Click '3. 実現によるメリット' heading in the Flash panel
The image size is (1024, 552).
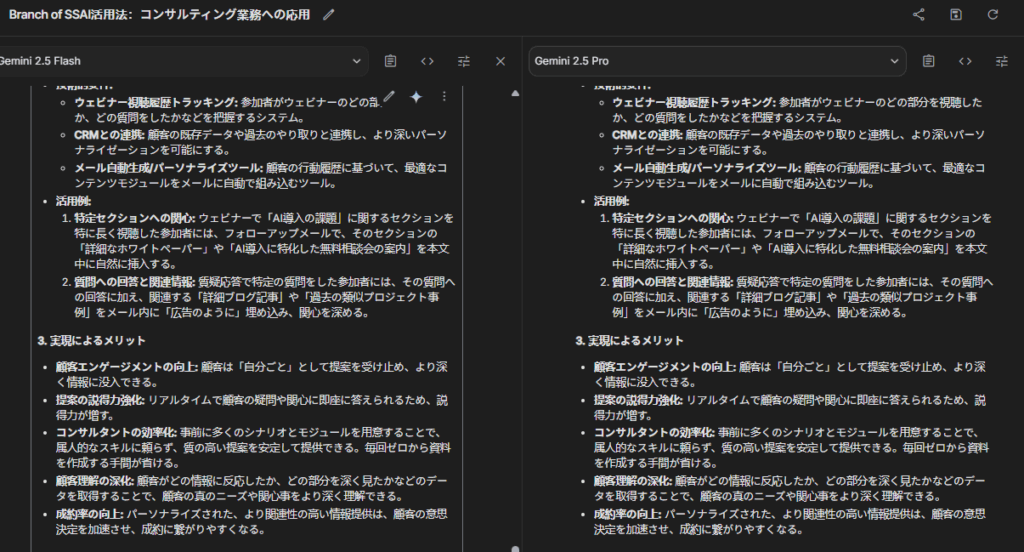coord(91,340)
